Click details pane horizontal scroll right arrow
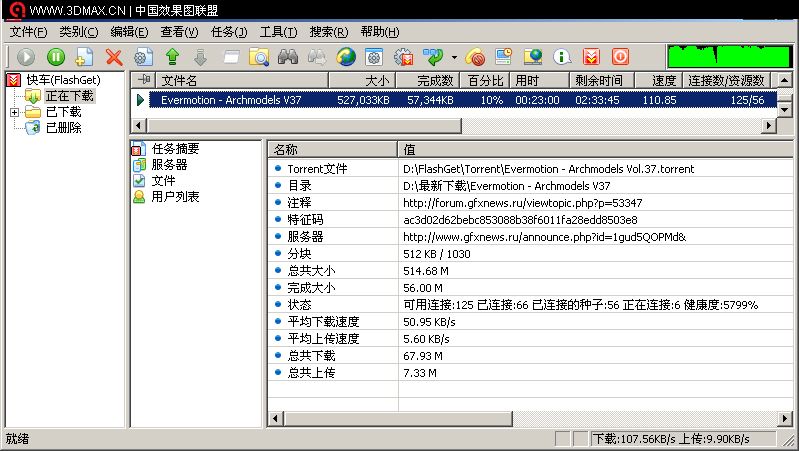This screenshot has height=451, width=799. pos(785,419)
